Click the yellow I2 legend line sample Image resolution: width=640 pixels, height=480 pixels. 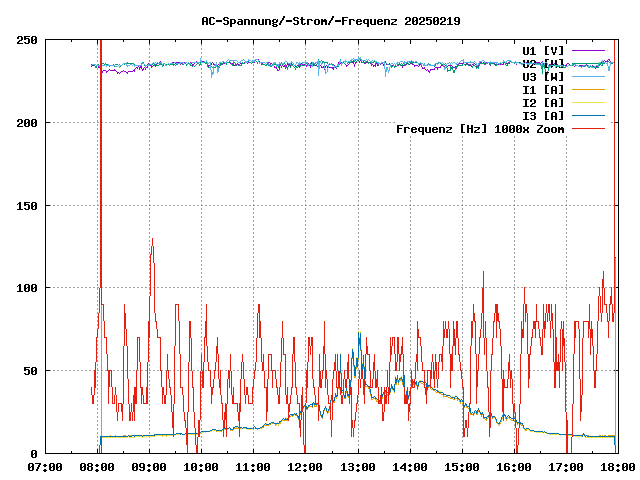click(x=589, y=102)
